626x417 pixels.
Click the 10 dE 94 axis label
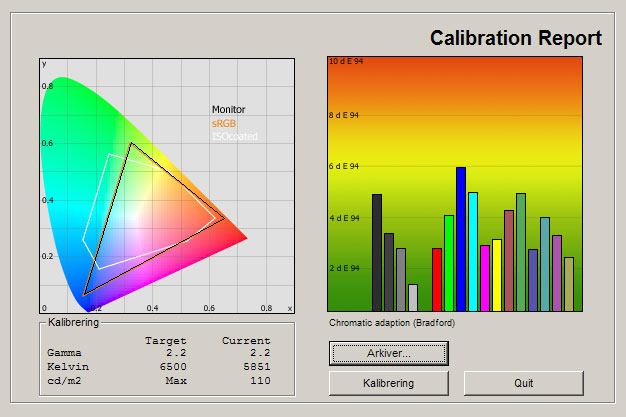[345, 62]
